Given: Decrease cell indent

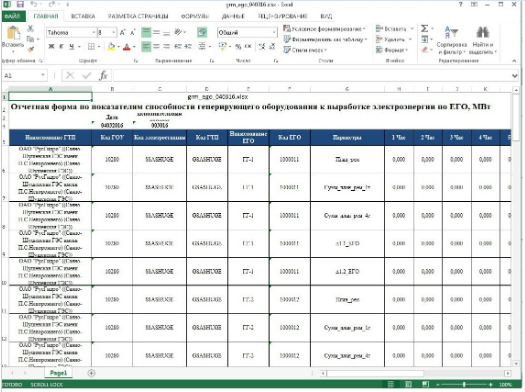Looking at the screenshot, I should [178, 47].
